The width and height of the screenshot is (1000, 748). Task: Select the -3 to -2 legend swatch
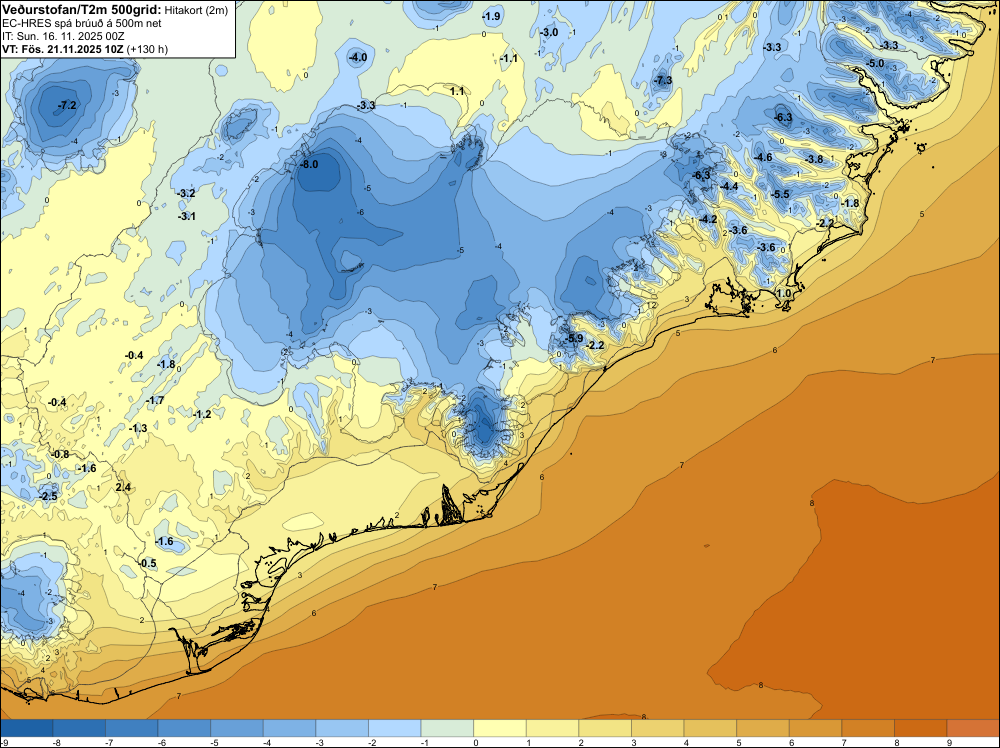click(342, 728)
